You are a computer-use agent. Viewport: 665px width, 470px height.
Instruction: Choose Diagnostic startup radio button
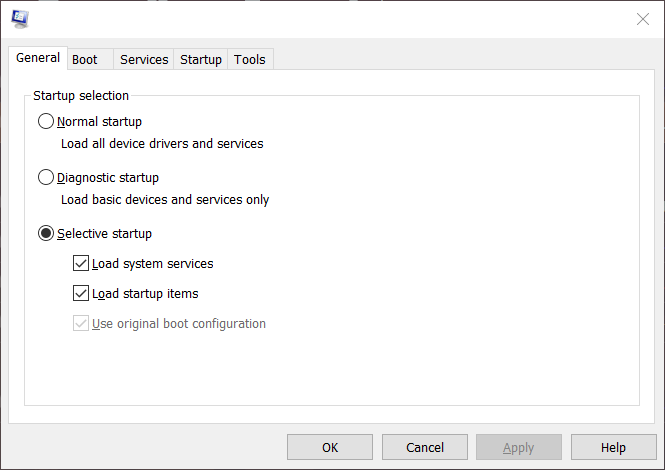pos(46,177)
